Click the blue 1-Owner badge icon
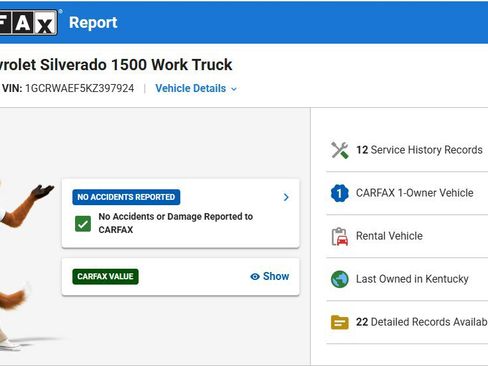This screenshot has height=366, width=488. [x=340, y=193]
